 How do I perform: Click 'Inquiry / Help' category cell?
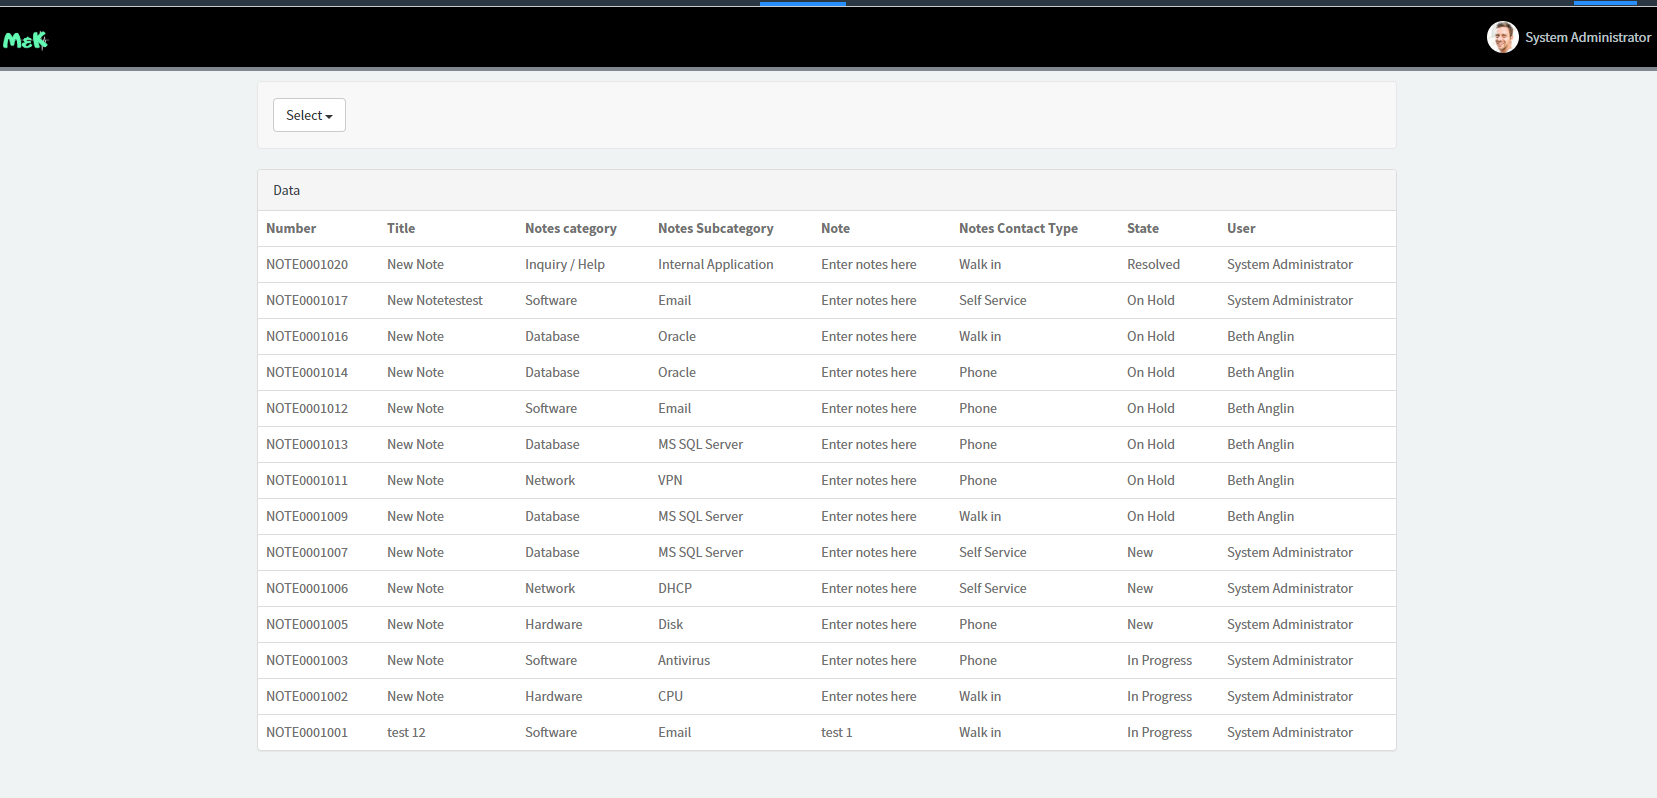coord(565,264)
